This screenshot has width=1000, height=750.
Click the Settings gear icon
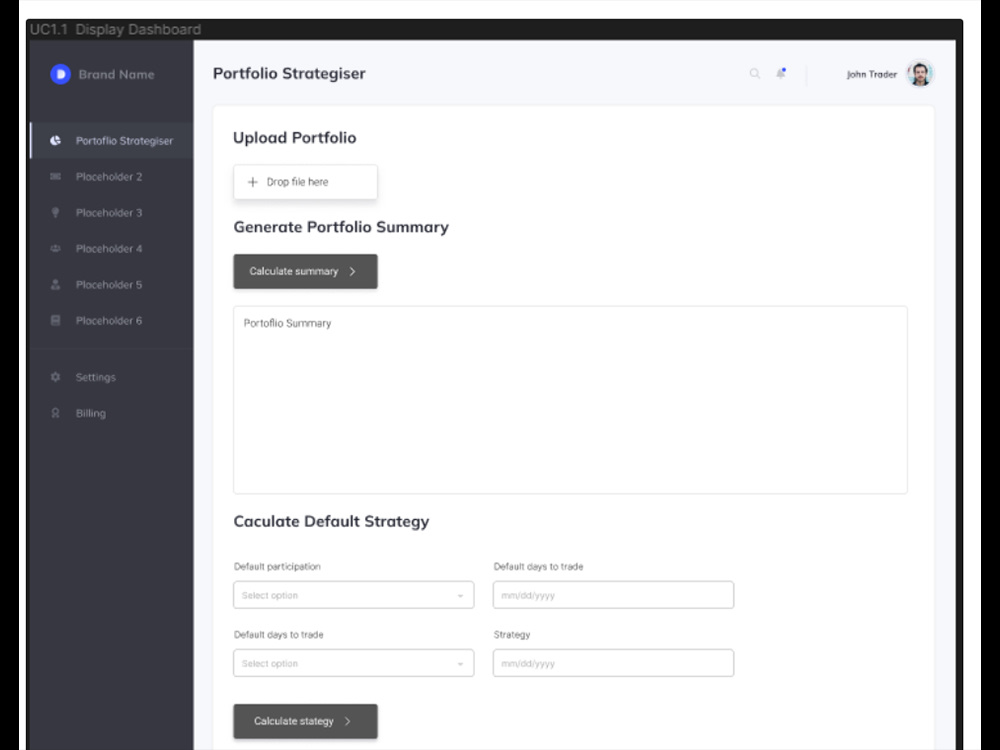[x=55, y=377]
